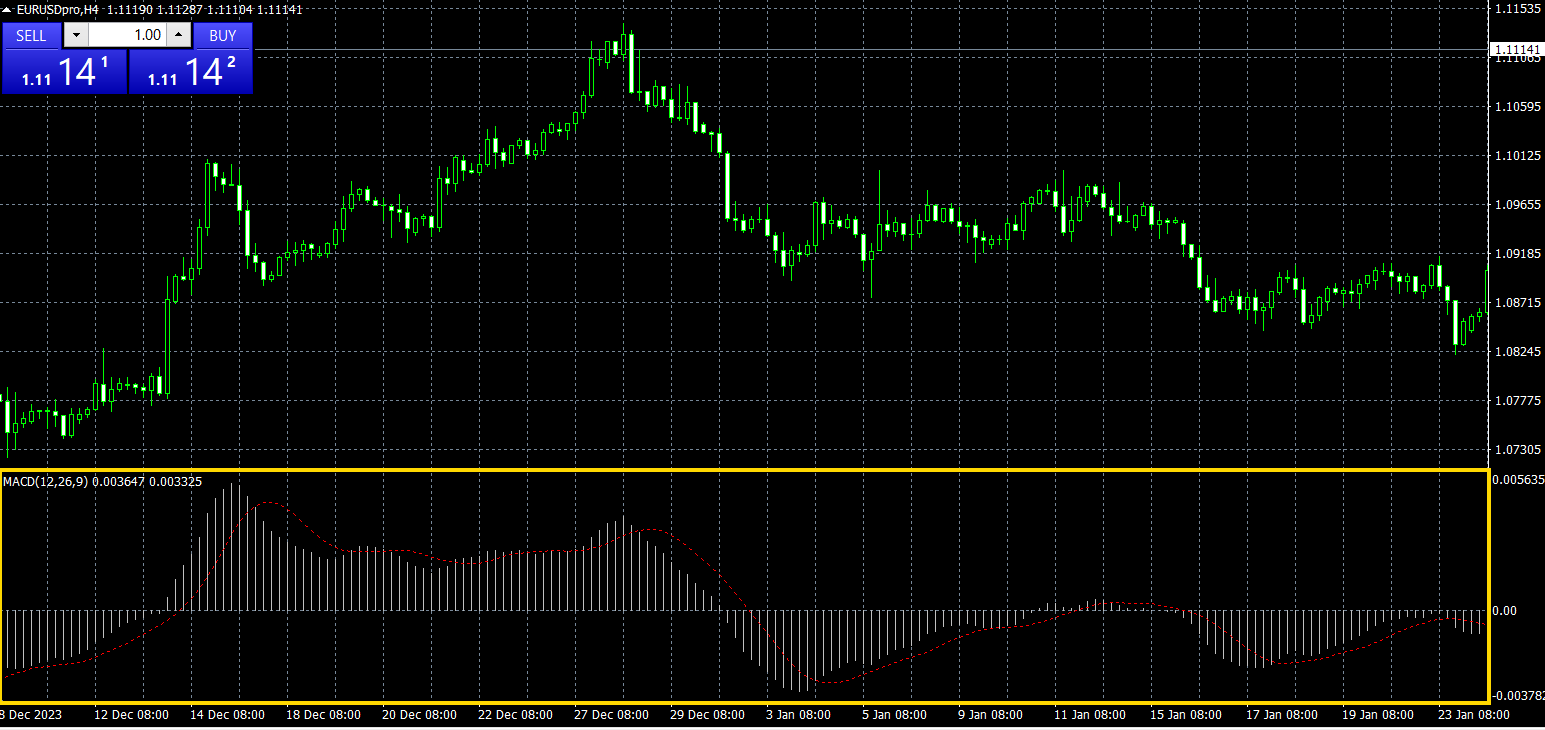Click the SELL button
The height and width of the screenshot is (730, 1545).
(x=31, y=35)
